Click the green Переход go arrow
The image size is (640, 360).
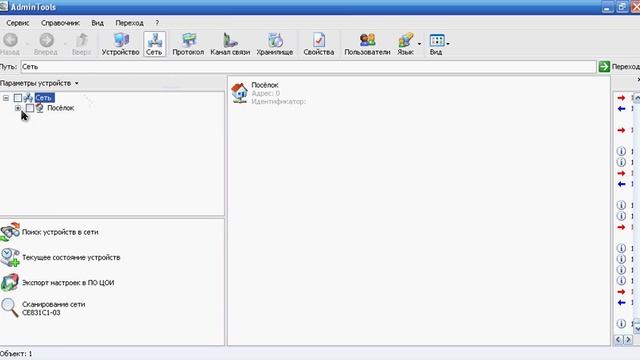[x=604, y=67]
